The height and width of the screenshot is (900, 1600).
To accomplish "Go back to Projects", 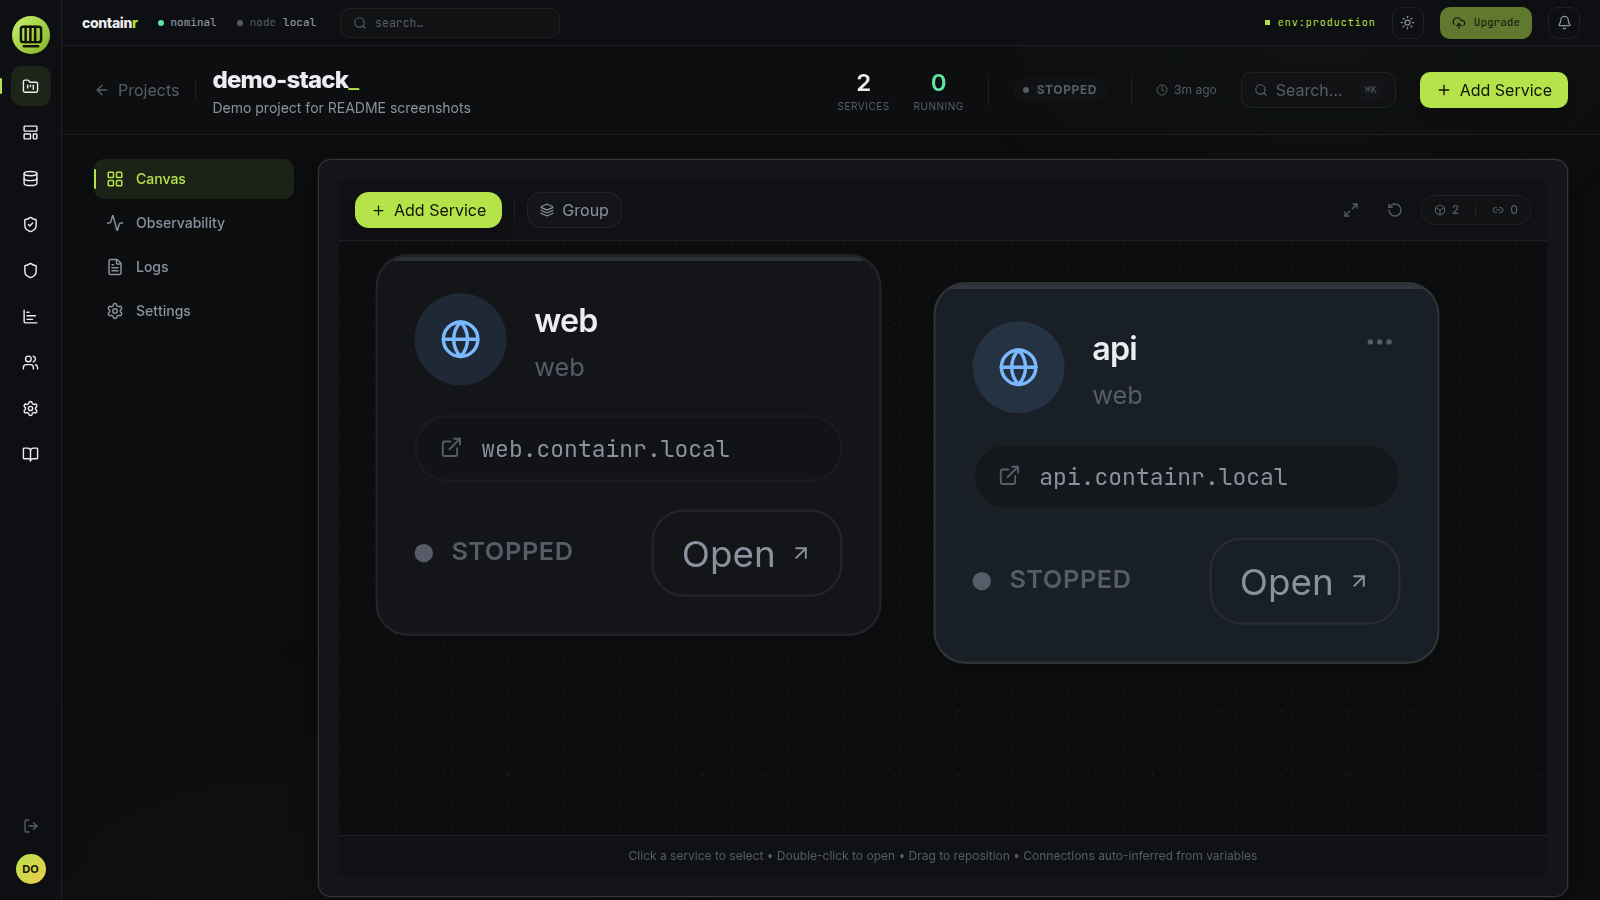I will tap(137, 90).
